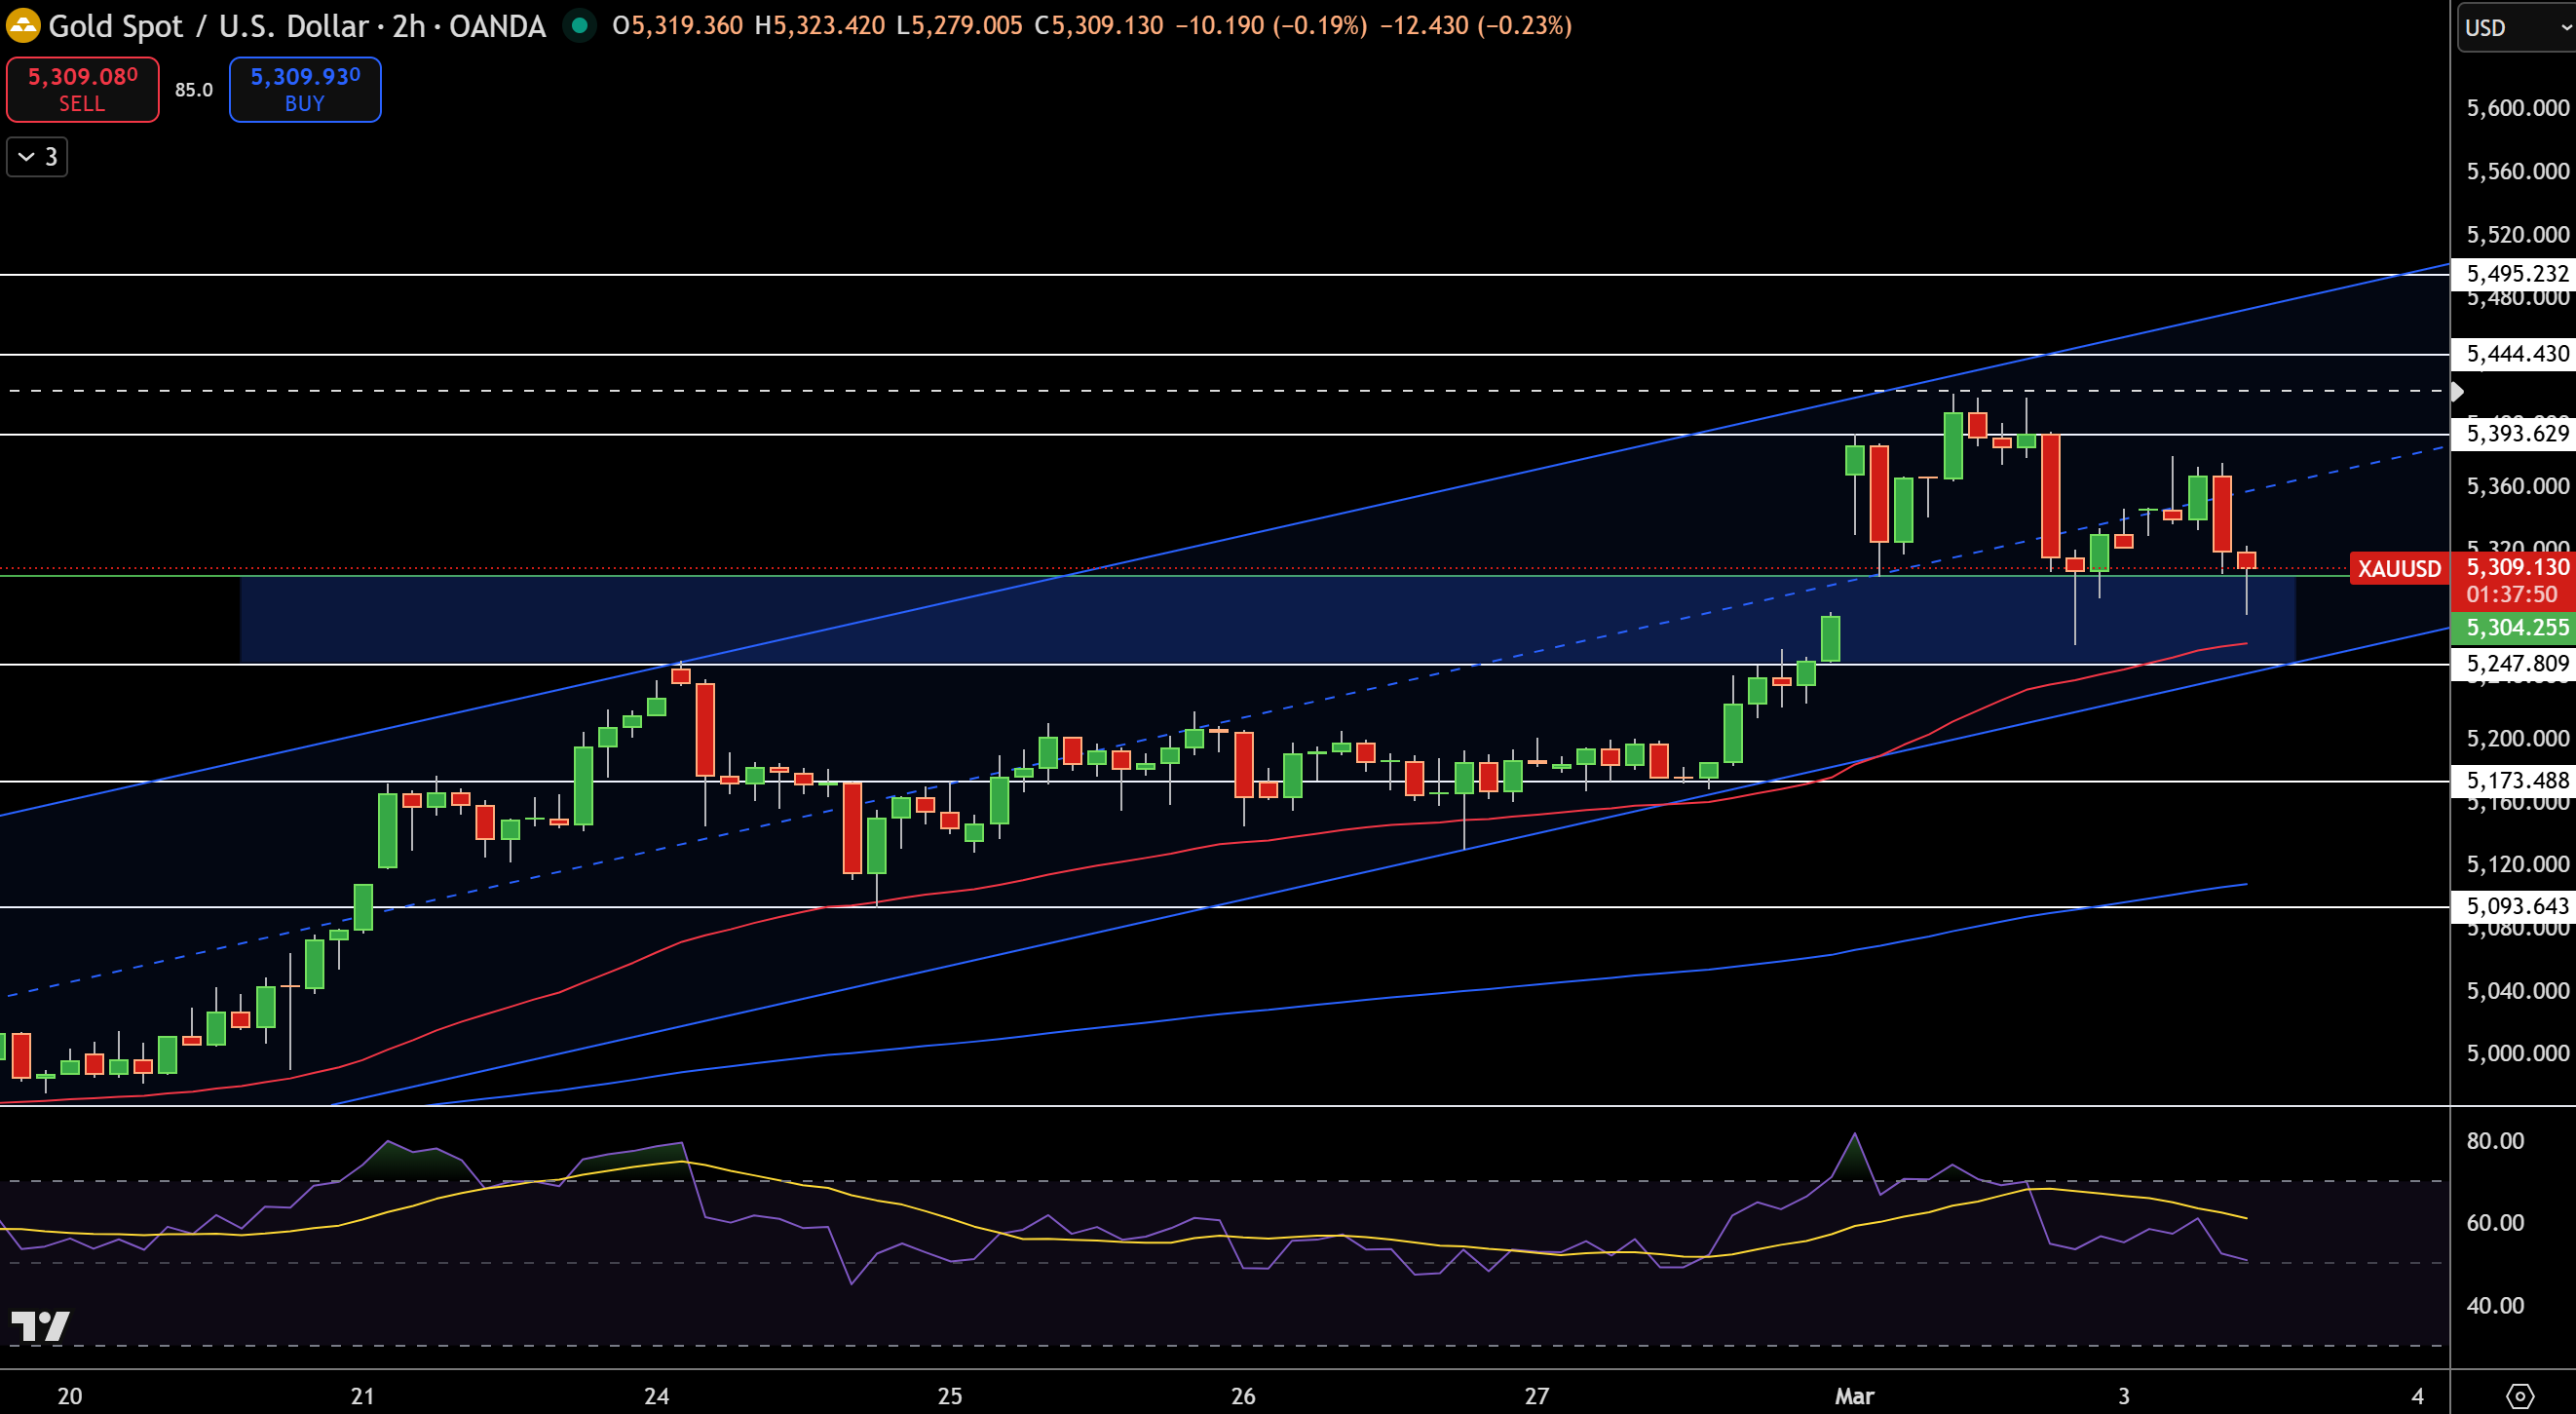The height and width of the screenshot is (1414, 2576).
Task: Click the red XAUUSD current price tag
Action: (x=2400, y=568)
